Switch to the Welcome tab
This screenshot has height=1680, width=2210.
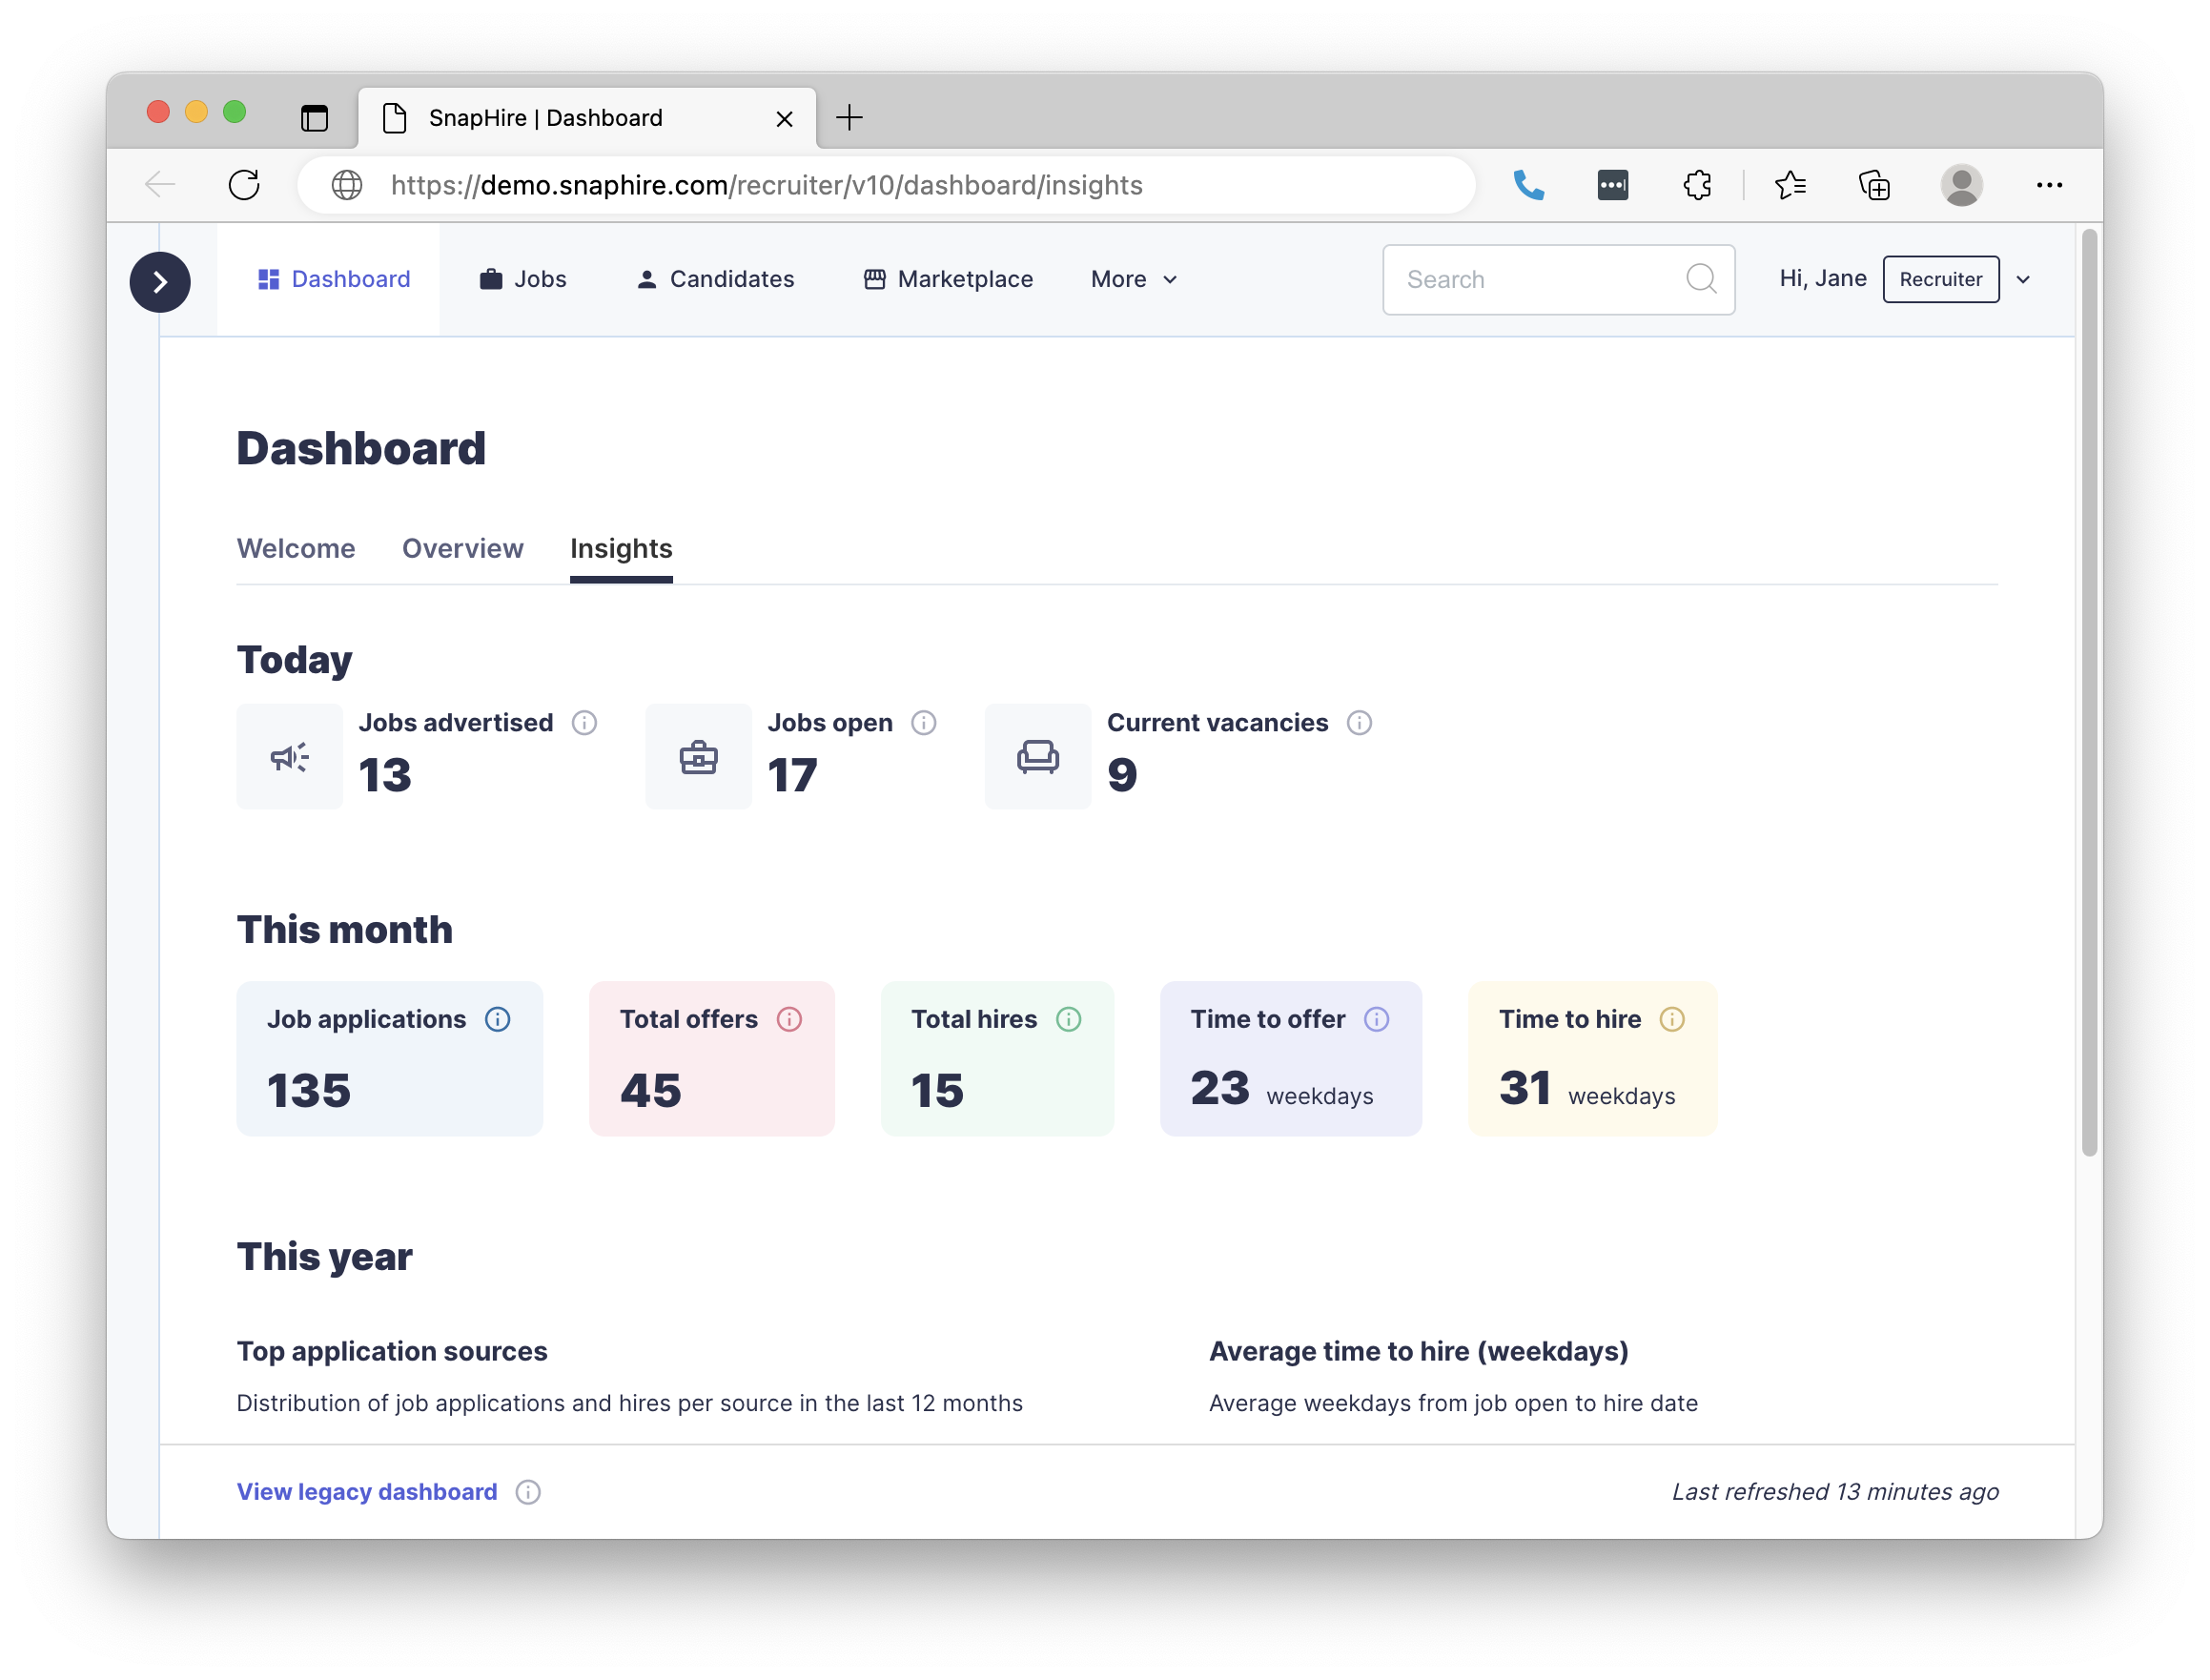tap(296, 548)
